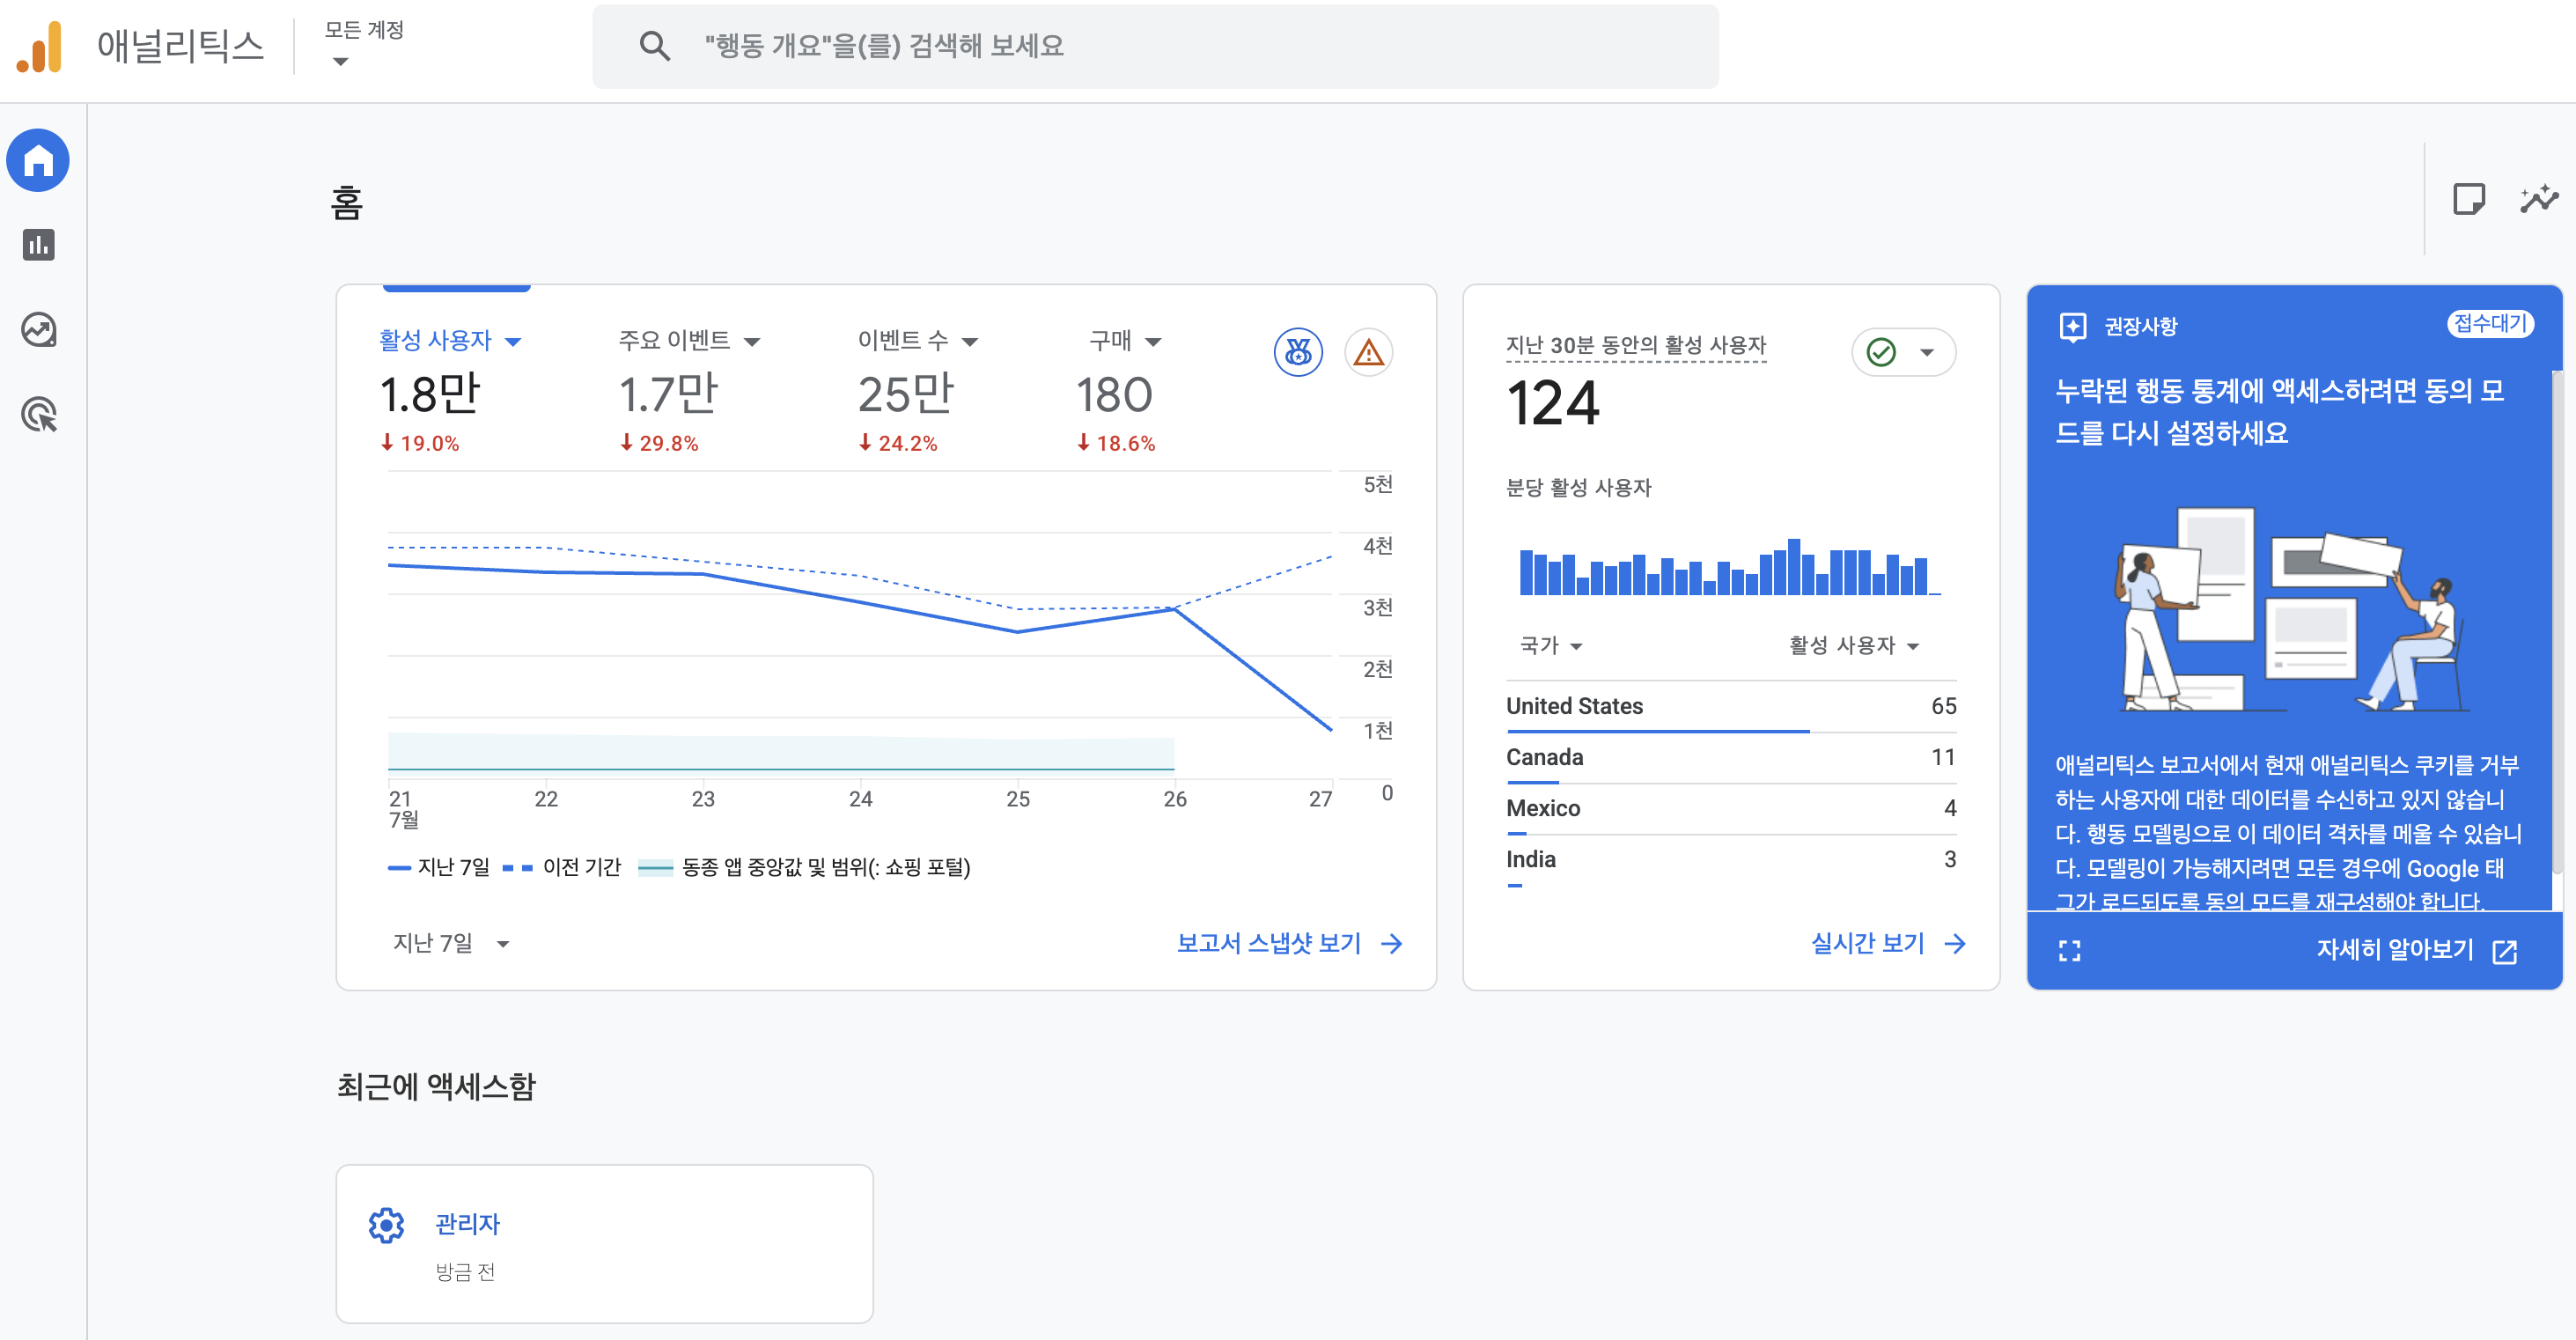The height and width of the screenshot is (1340, 2576).
Task: Open the realtime status check dropdown
Action: 1903,352
